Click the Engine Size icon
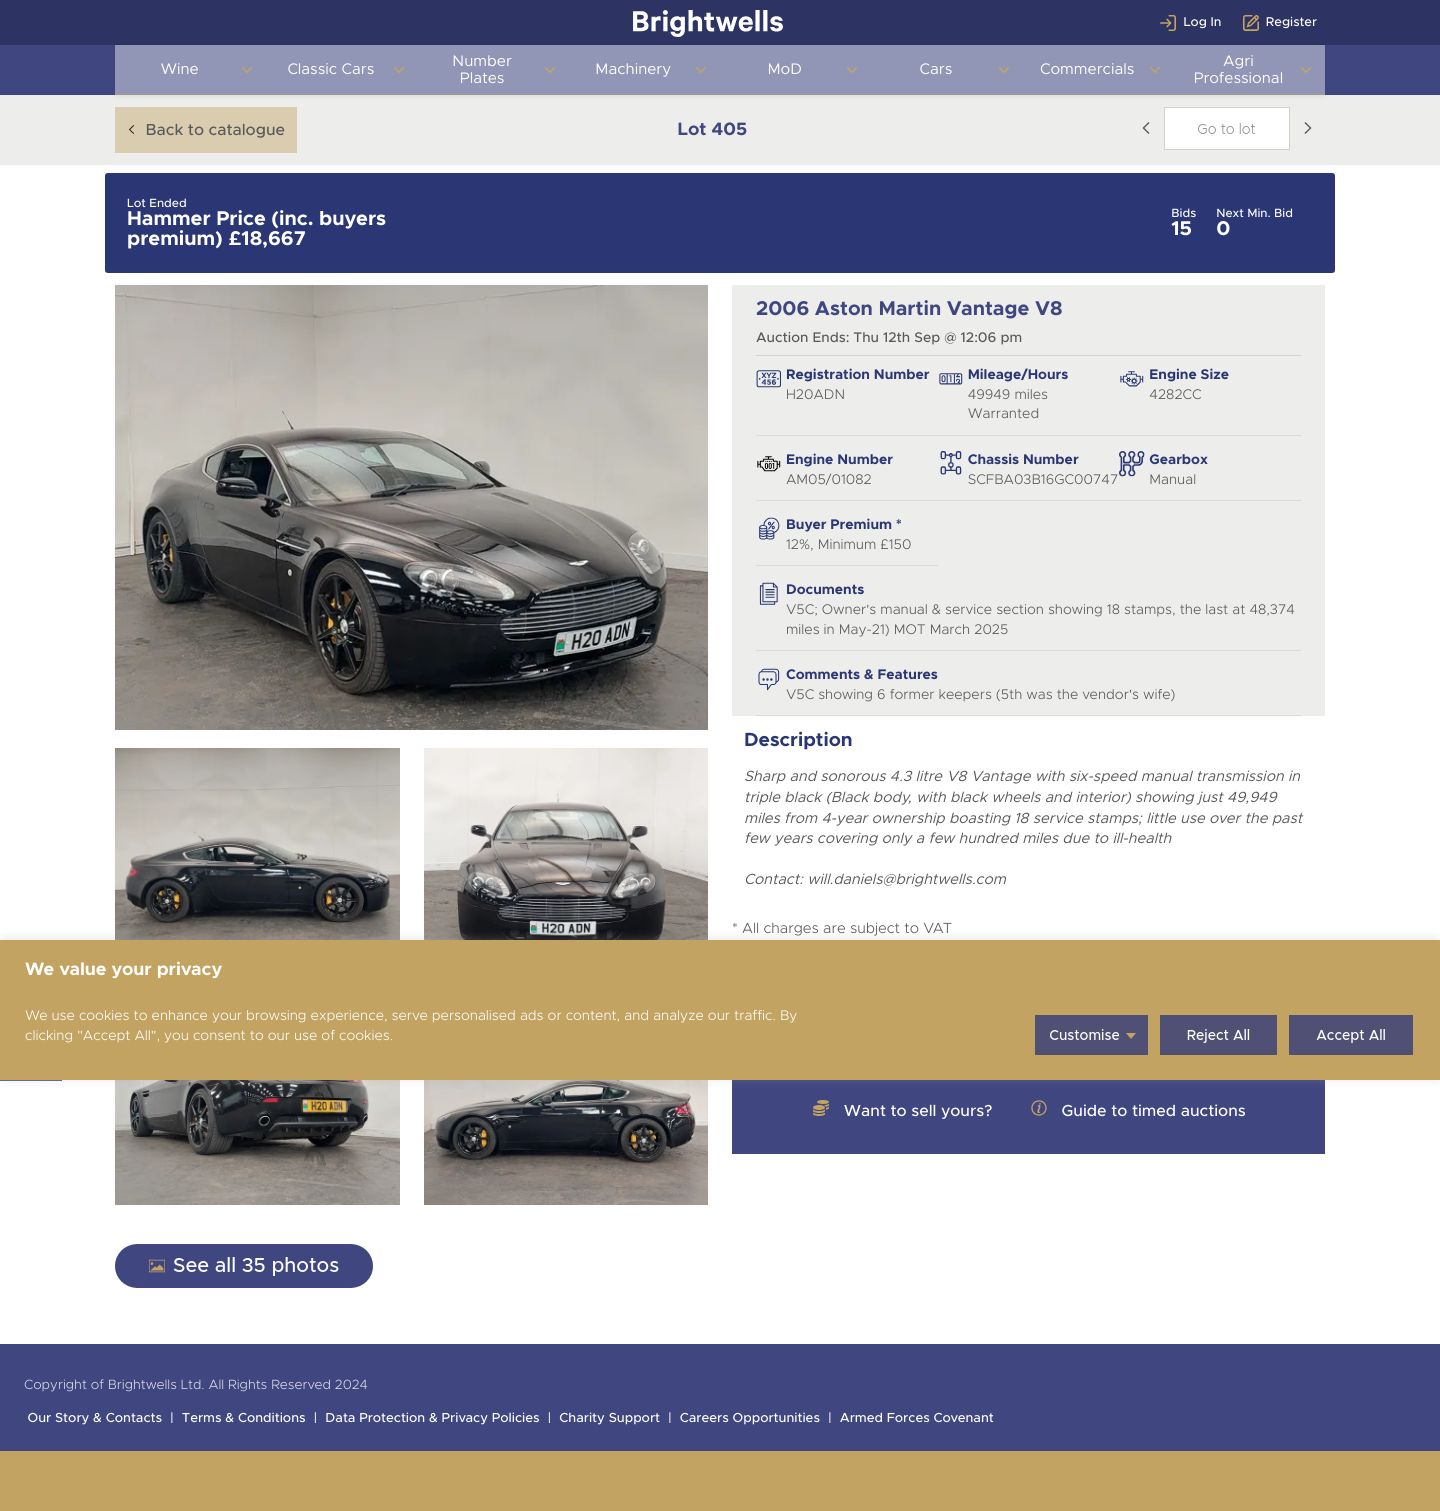 pos(1131,379)
